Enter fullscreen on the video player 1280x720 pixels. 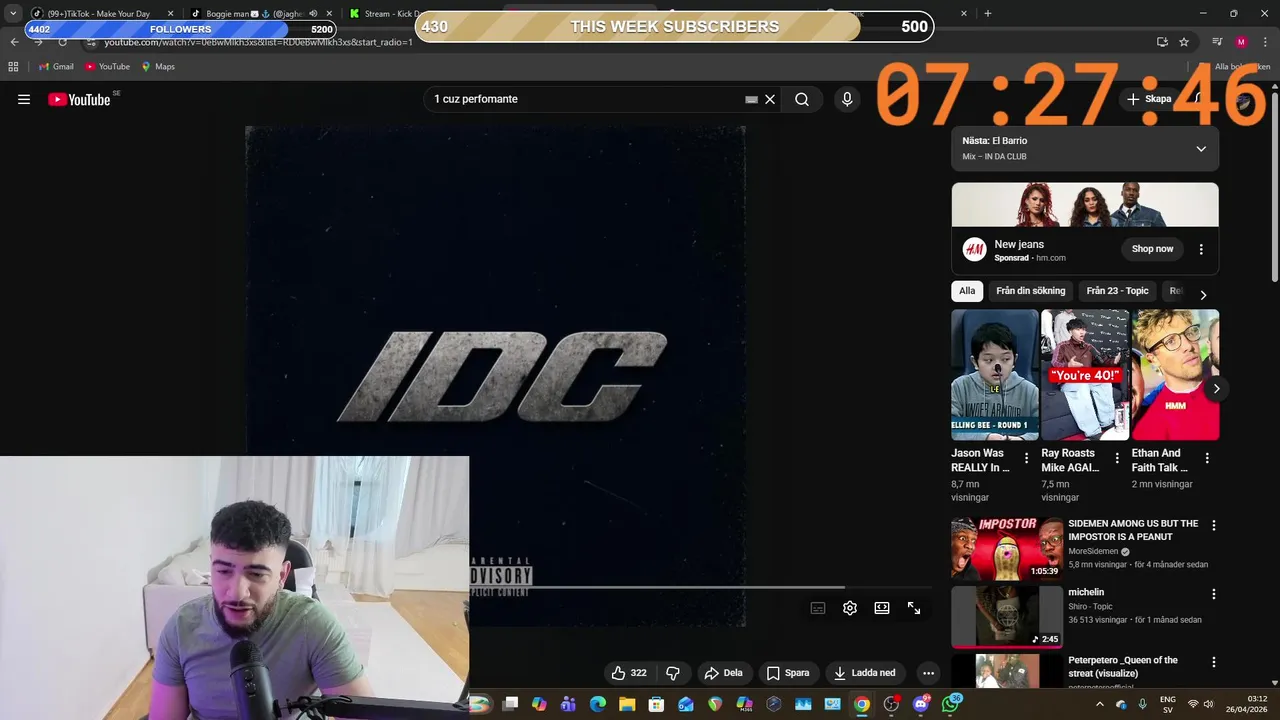pyautogui.click(x=914, y=608)
